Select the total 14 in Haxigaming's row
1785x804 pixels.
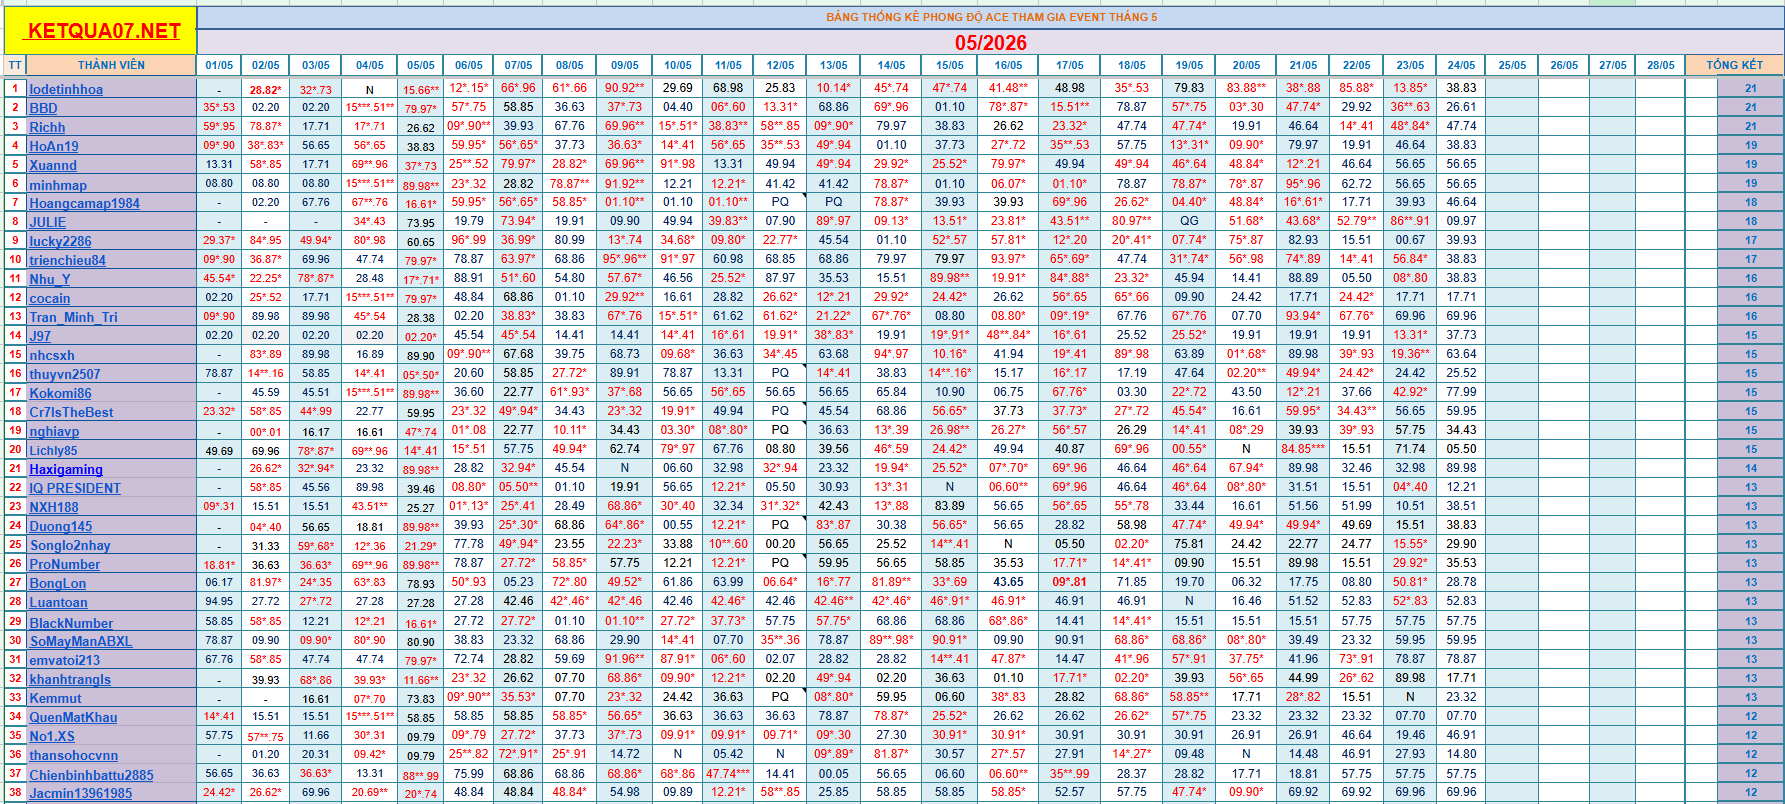[1751, 468]
